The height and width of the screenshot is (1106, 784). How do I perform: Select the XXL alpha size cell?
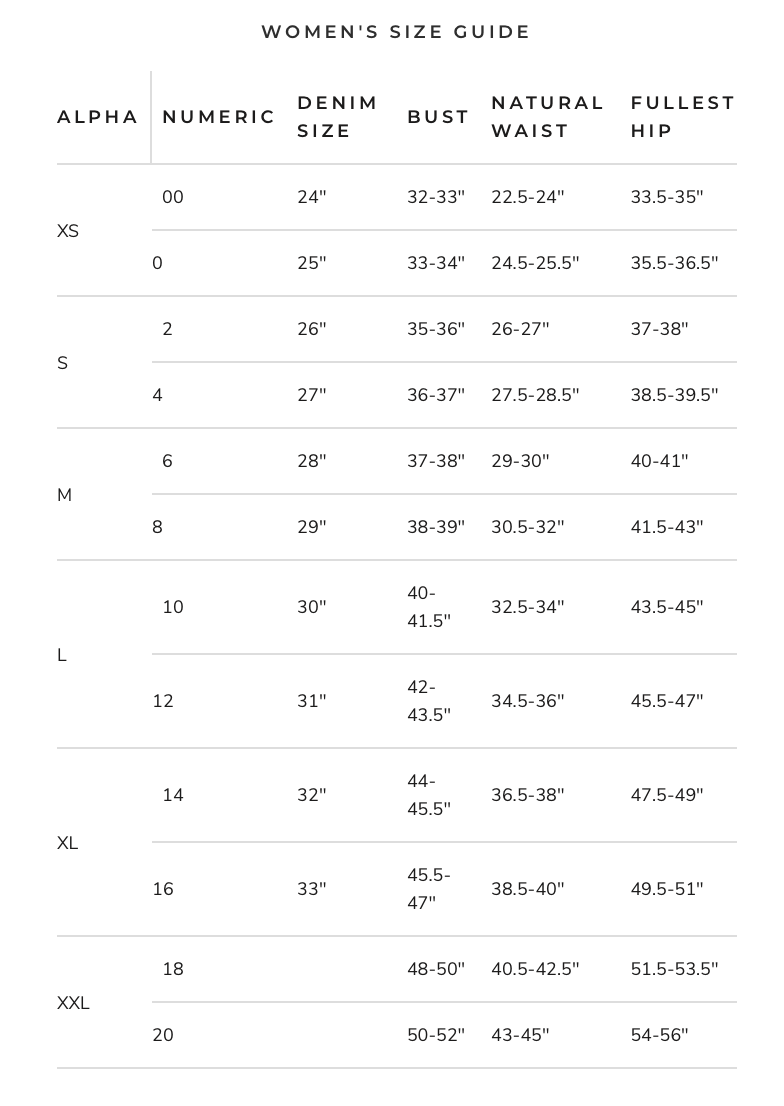(x=73, y=1003)
